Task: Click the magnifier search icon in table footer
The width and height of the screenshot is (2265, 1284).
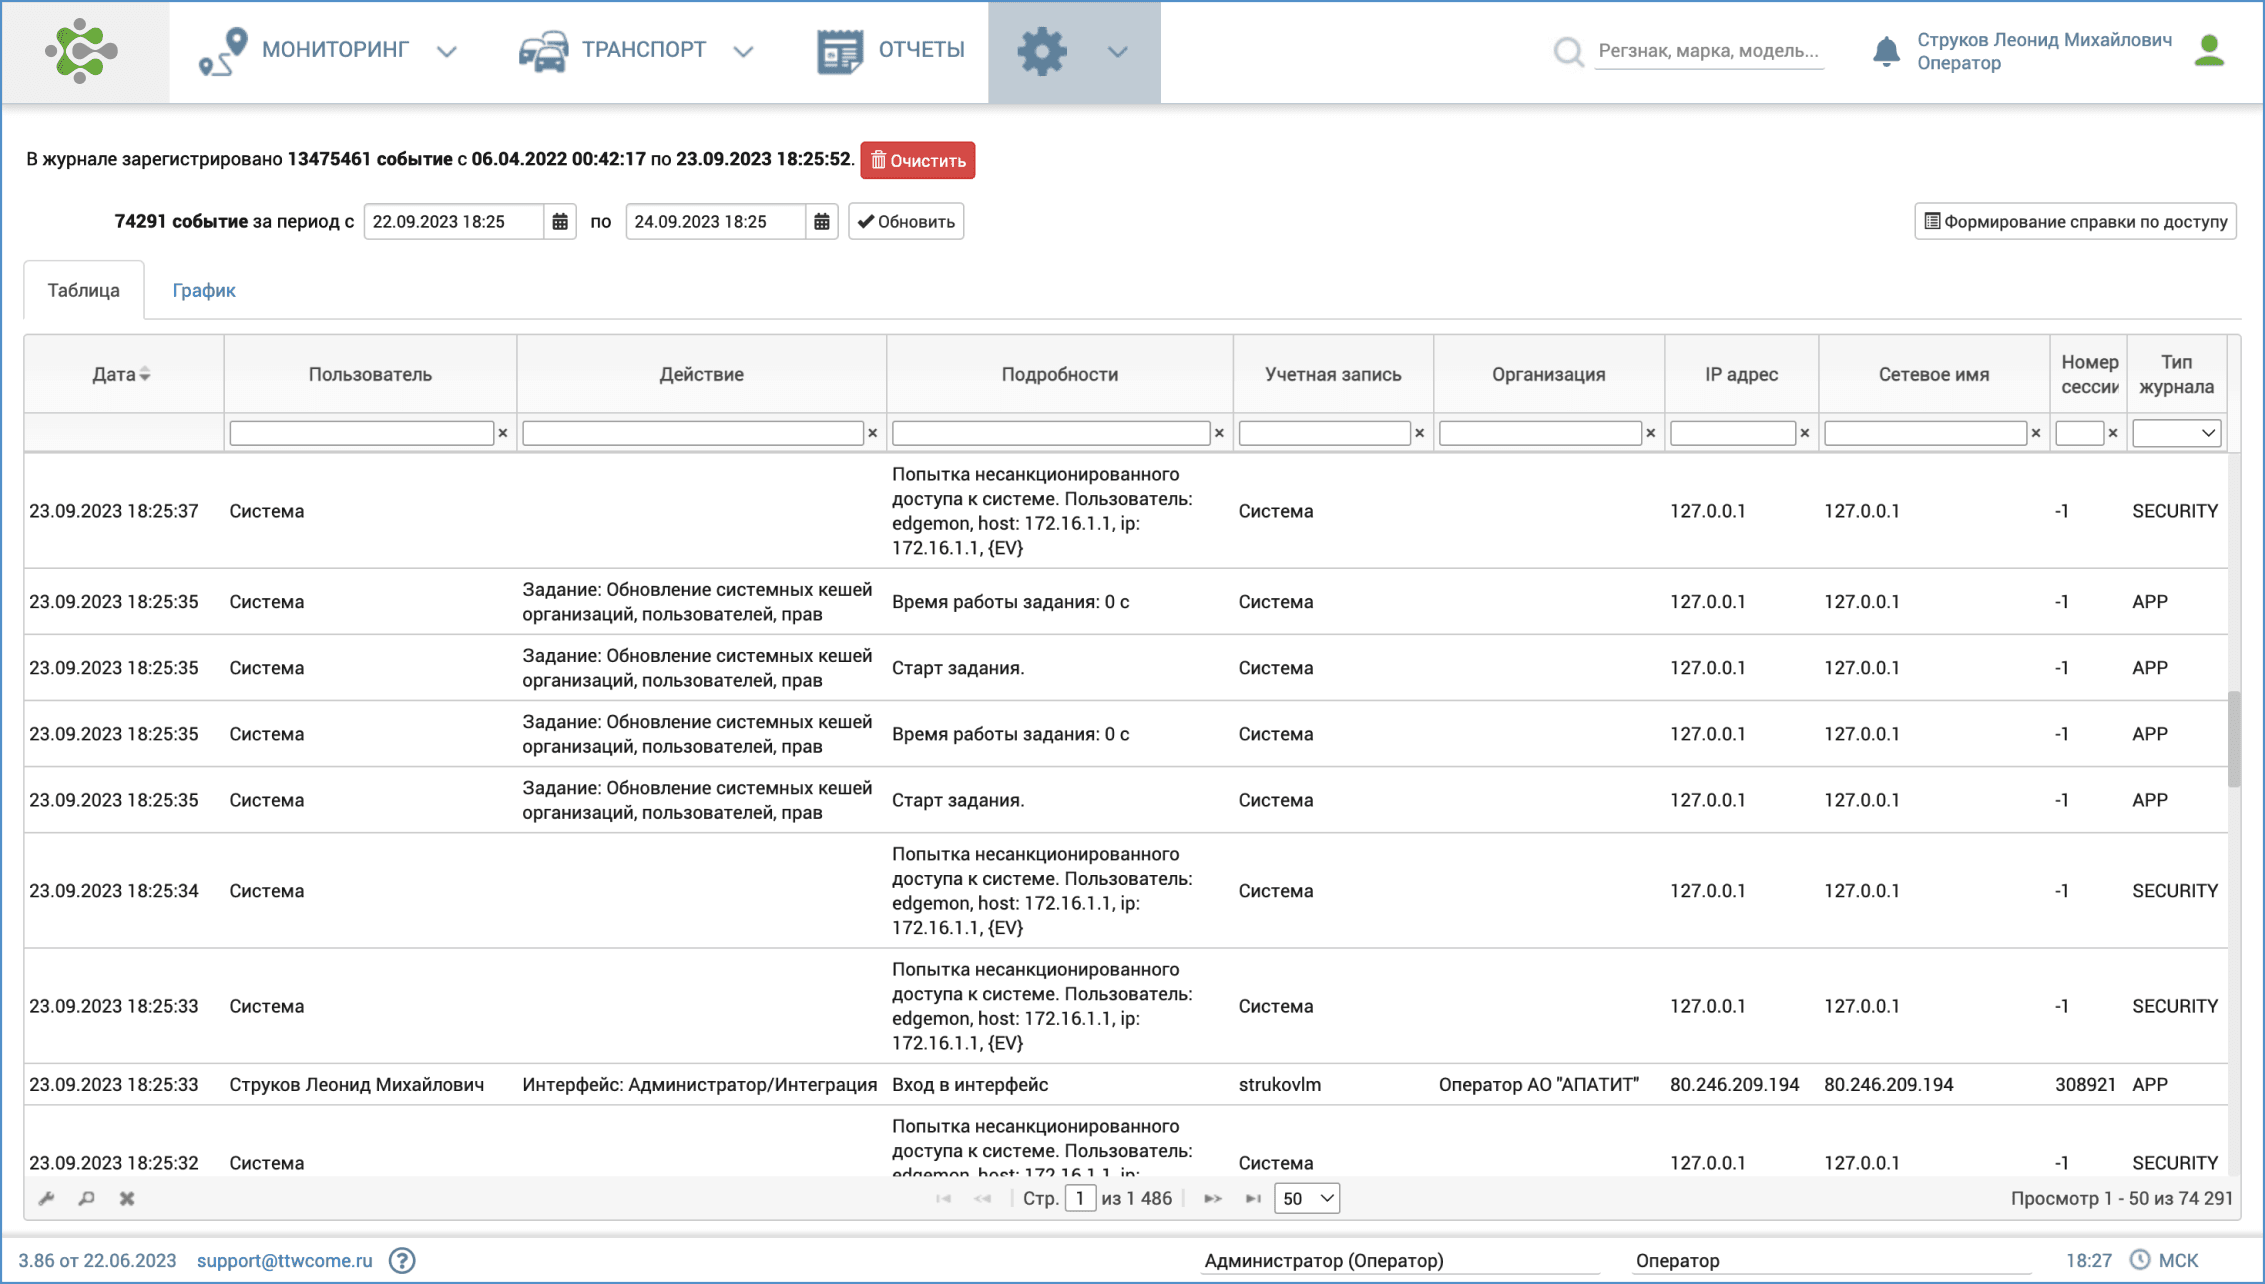Action: pos(87,1198)
